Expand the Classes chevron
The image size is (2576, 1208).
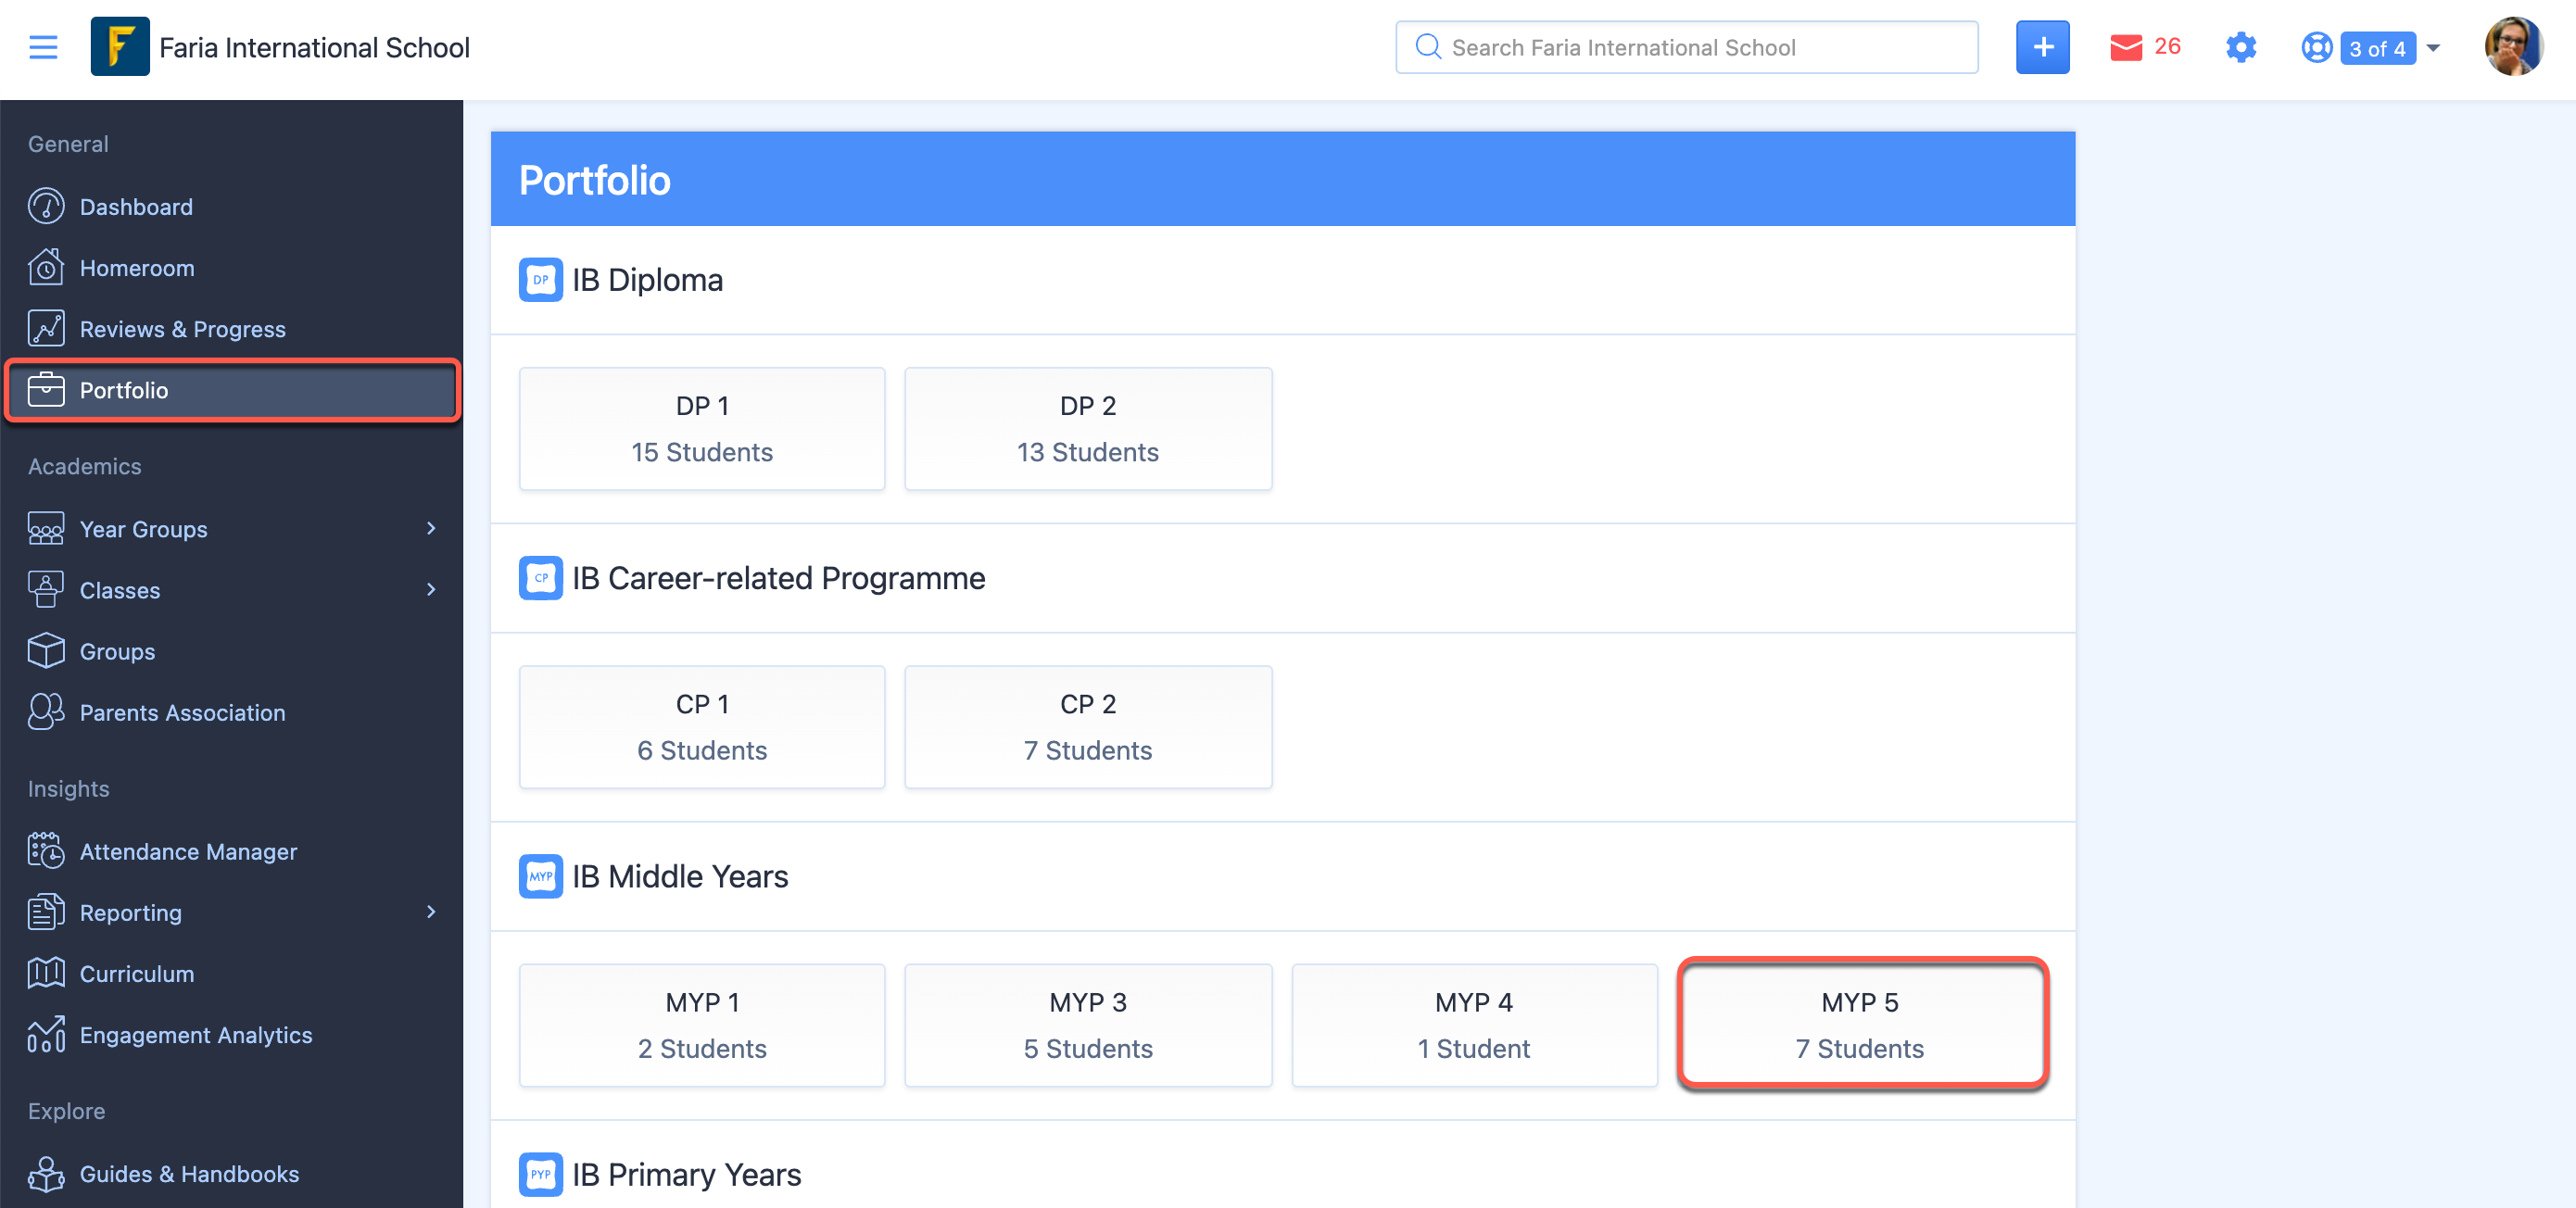pos(431,589)
